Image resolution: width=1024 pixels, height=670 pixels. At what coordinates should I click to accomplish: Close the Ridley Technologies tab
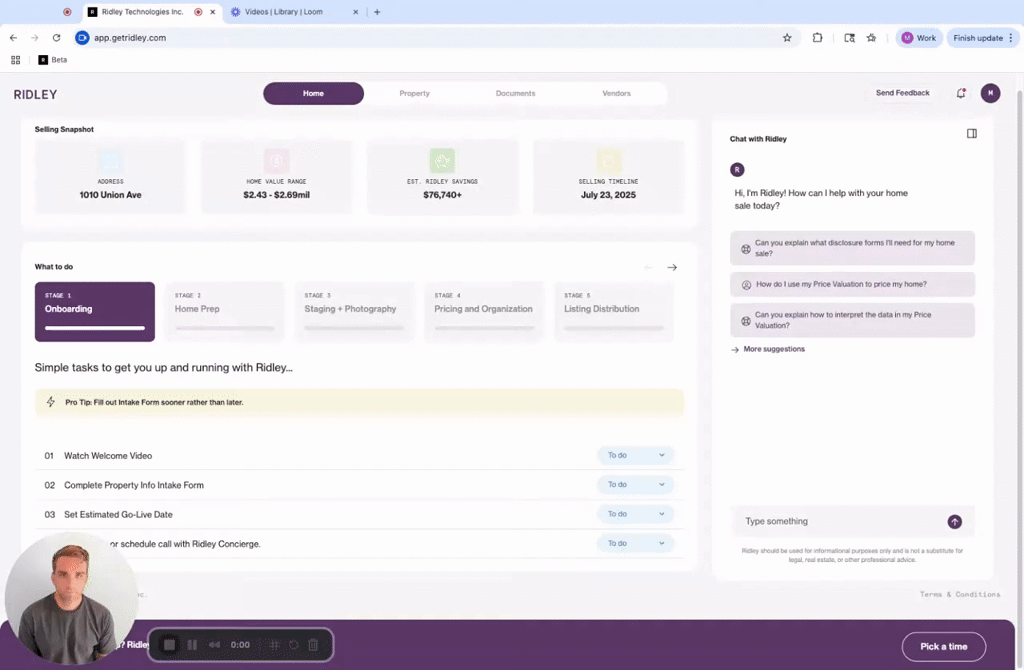(212, 12)
